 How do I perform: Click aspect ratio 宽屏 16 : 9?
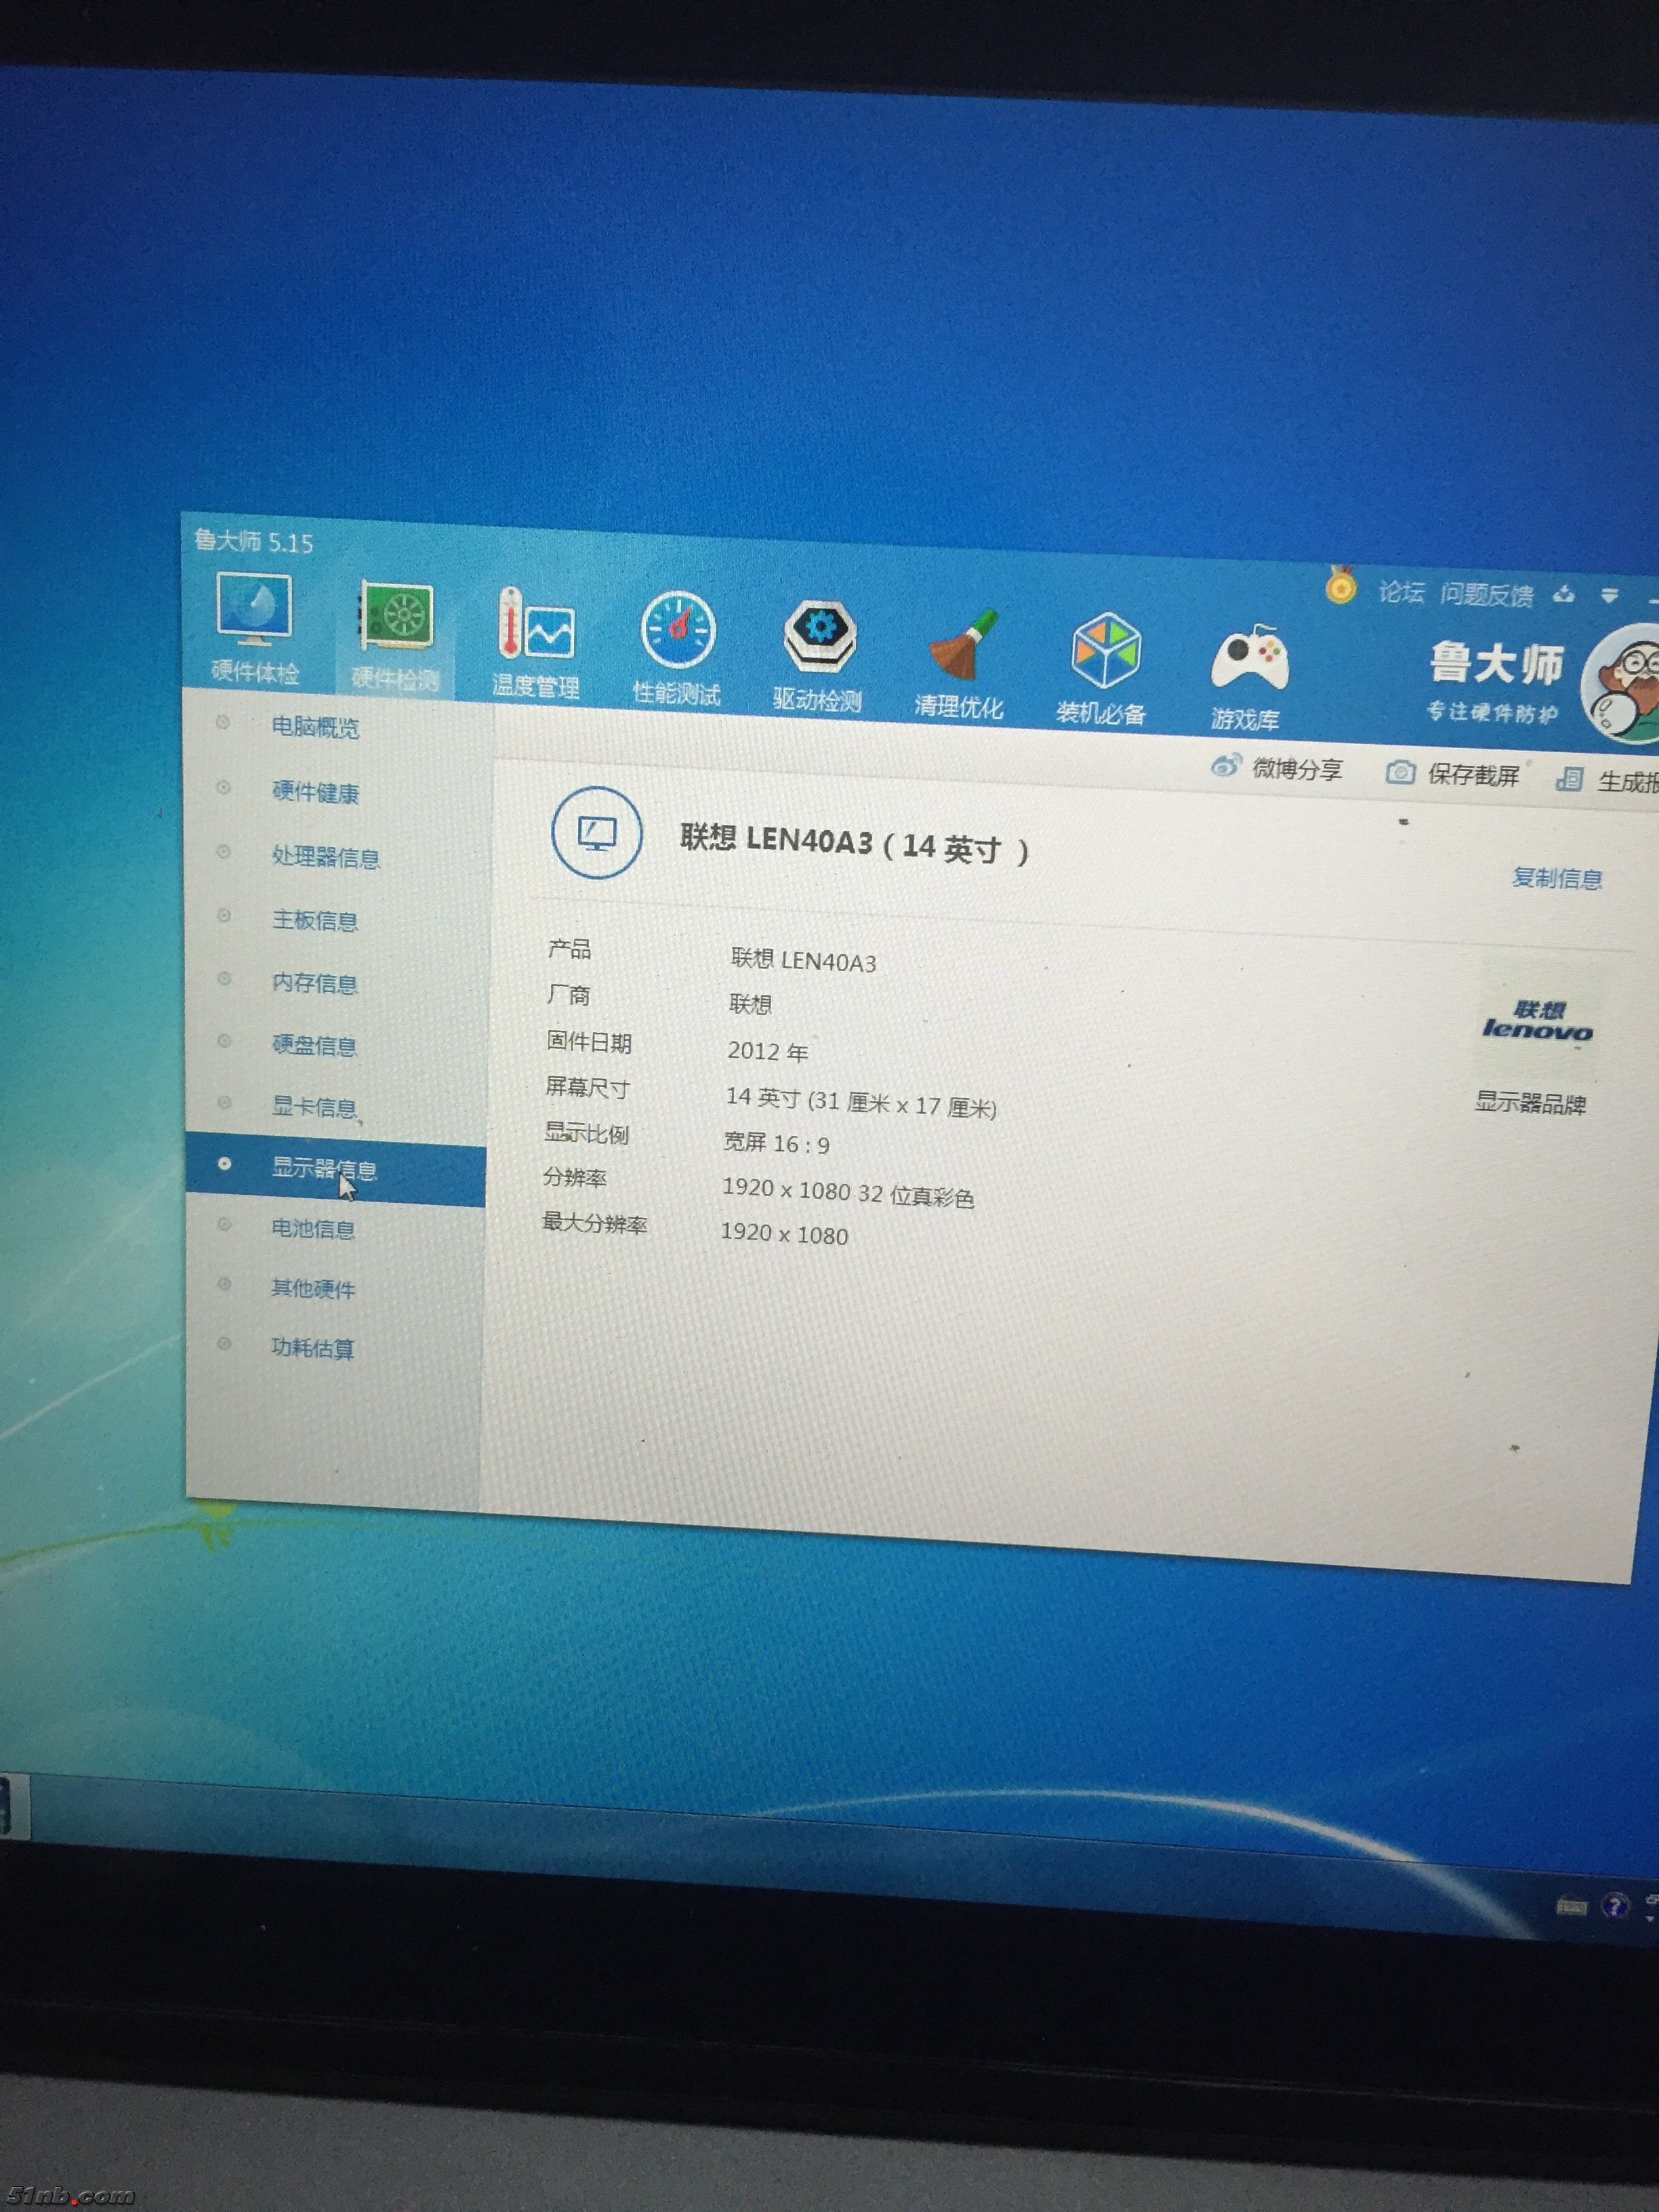777,1143
